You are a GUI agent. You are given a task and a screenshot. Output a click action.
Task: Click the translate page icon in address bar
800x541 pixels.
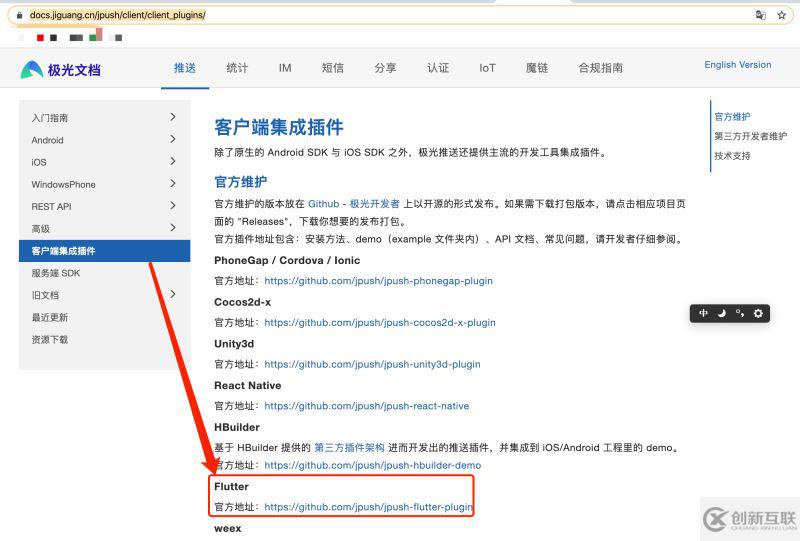tap(760, 15)
